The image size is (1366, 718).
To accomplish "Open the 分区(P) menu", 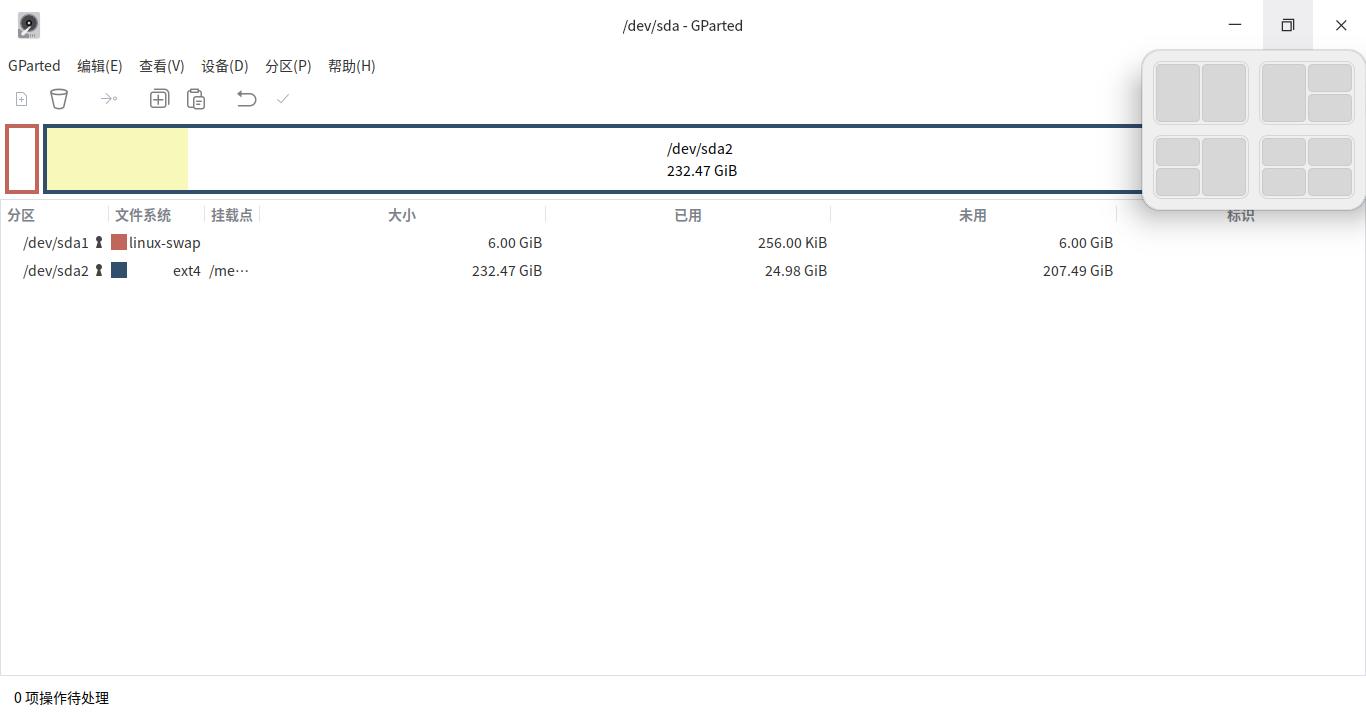I will click(288, 66).
